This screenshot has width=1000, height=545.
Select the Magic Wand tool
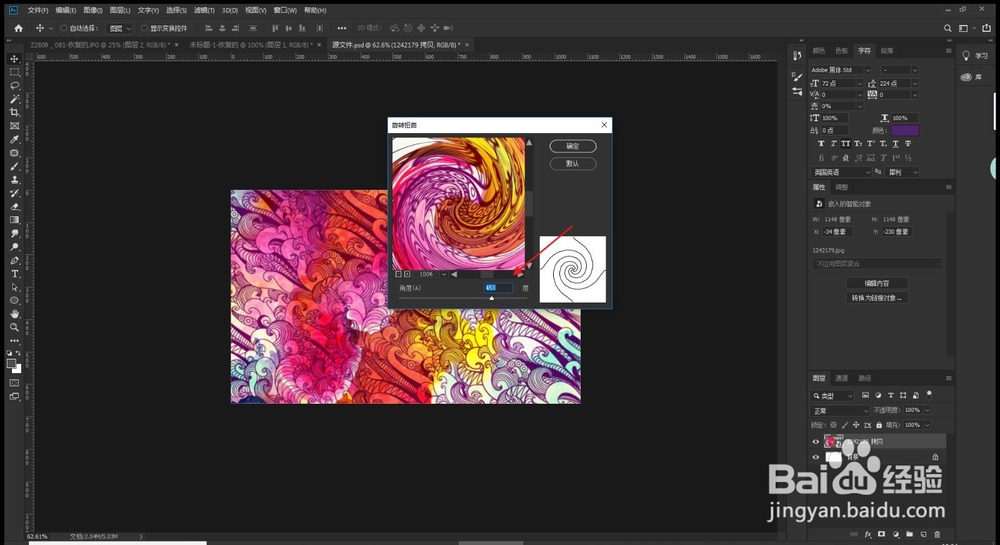[x=14, y=99]
